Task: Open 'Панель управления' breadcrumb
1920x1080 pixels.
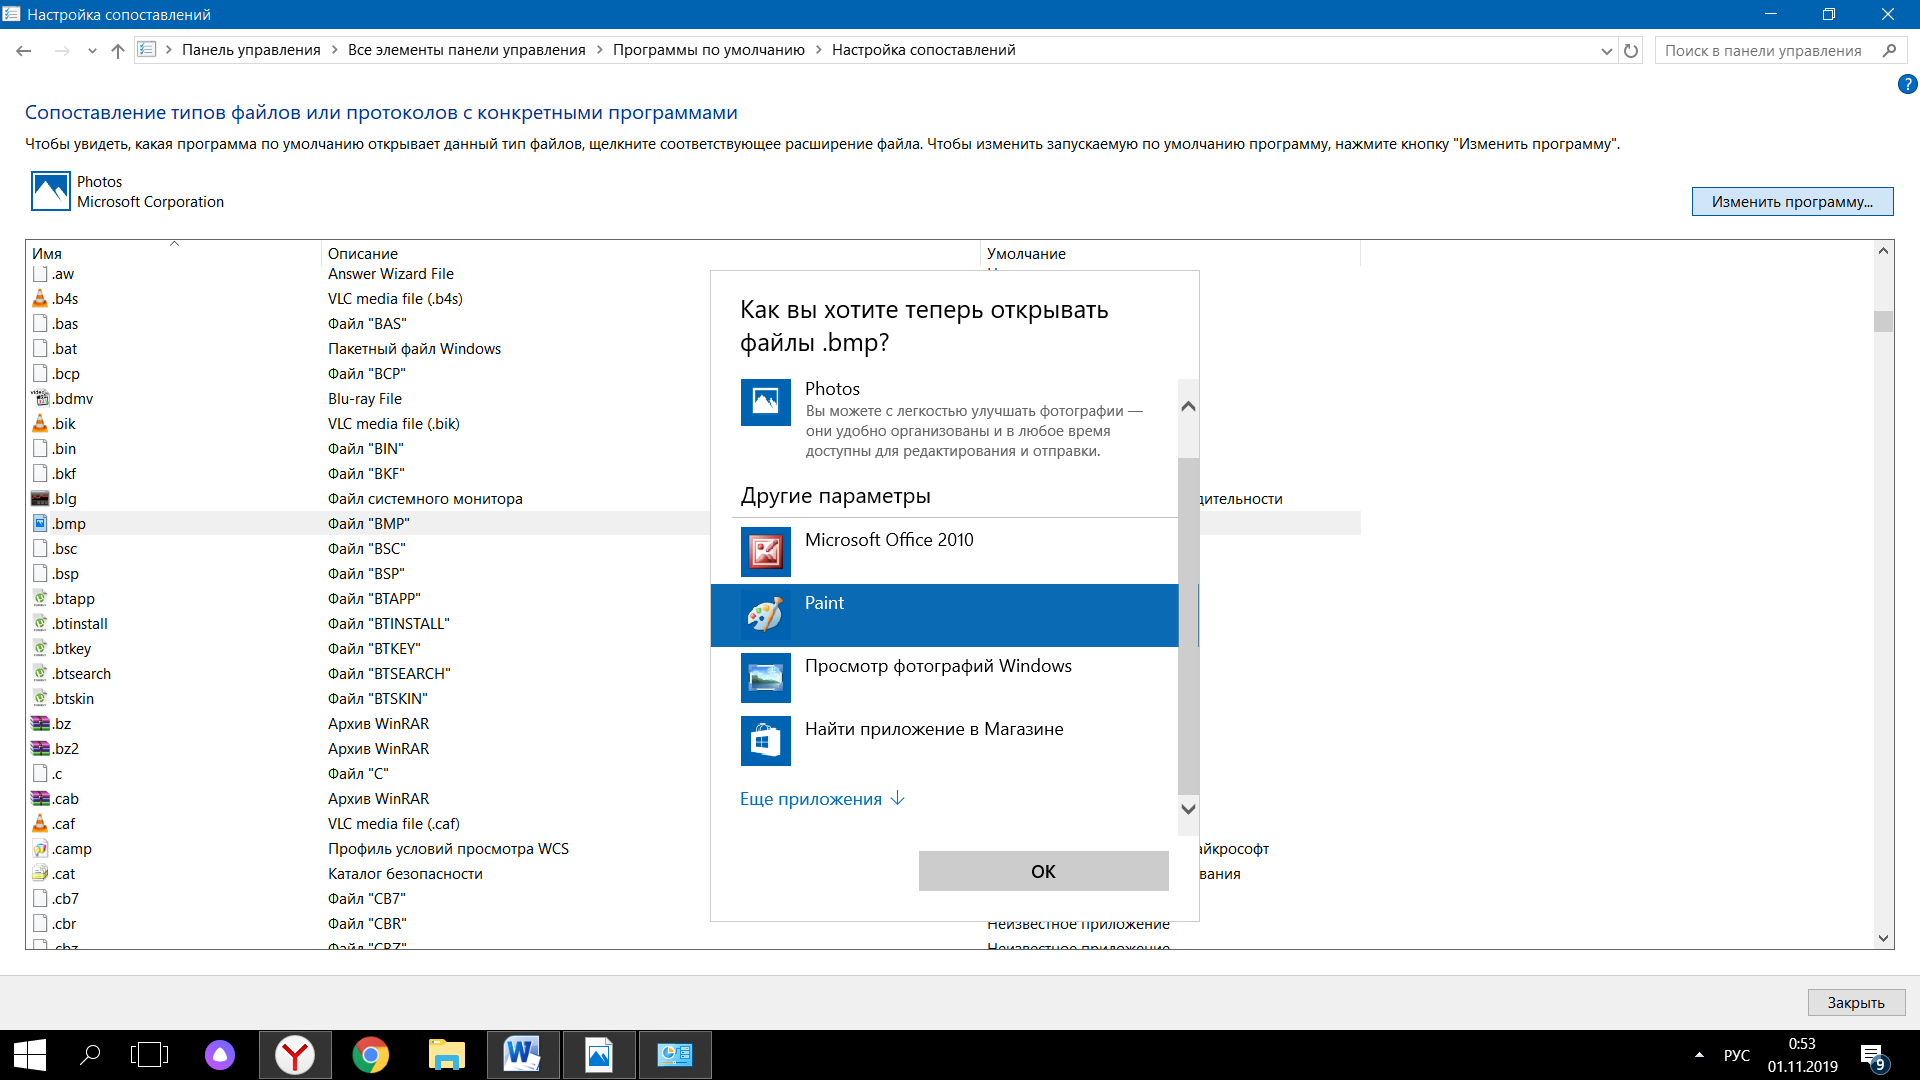Action: click(x=251, y=50)
